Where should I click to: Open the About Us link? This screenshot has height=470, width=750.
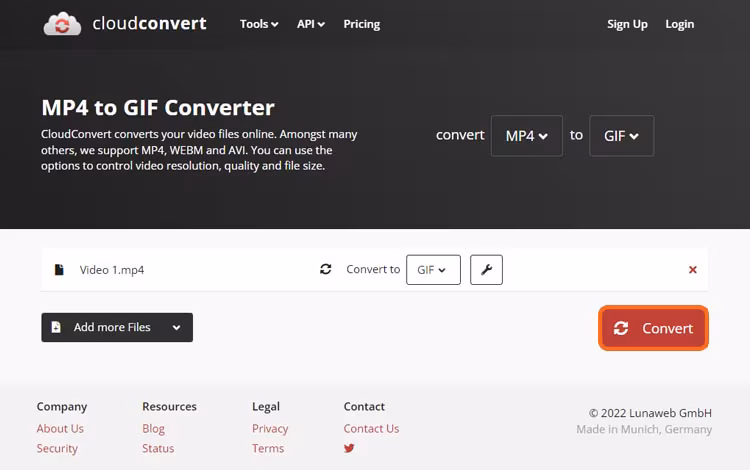click(x=60, y=428)
